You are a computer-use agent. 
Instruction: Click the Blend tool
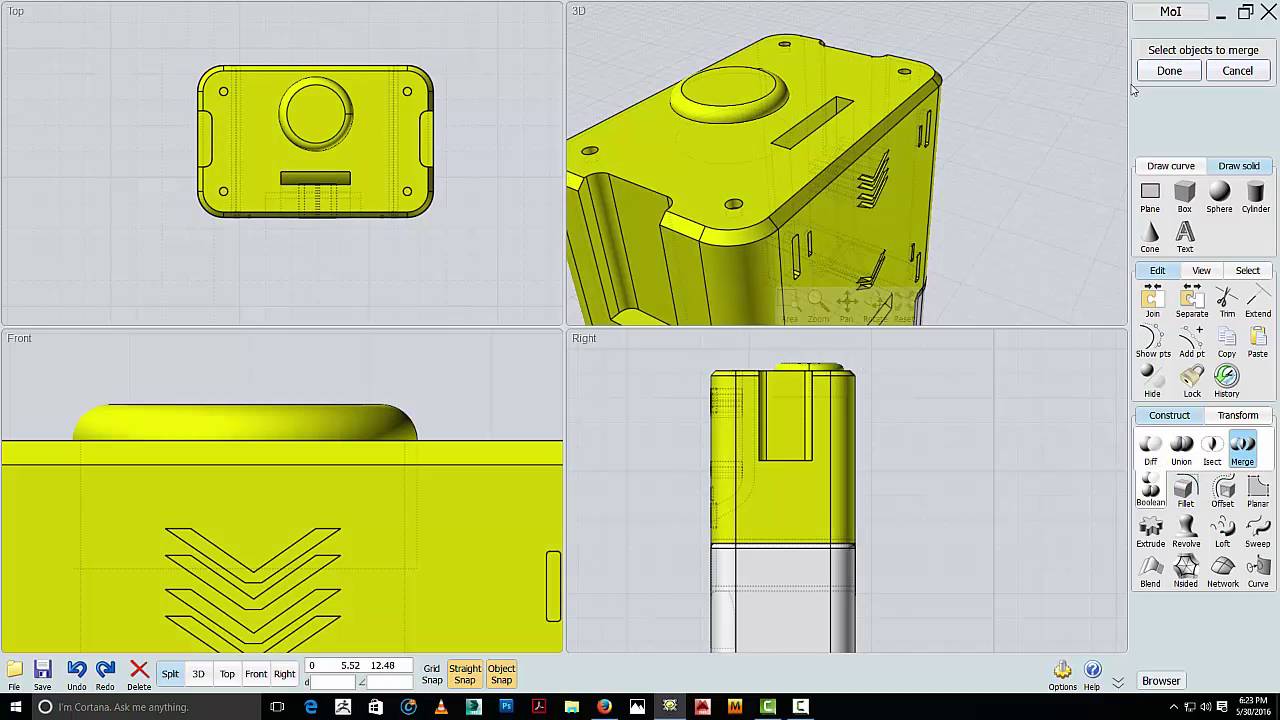pyautogui.click(x=1150, y=571)
